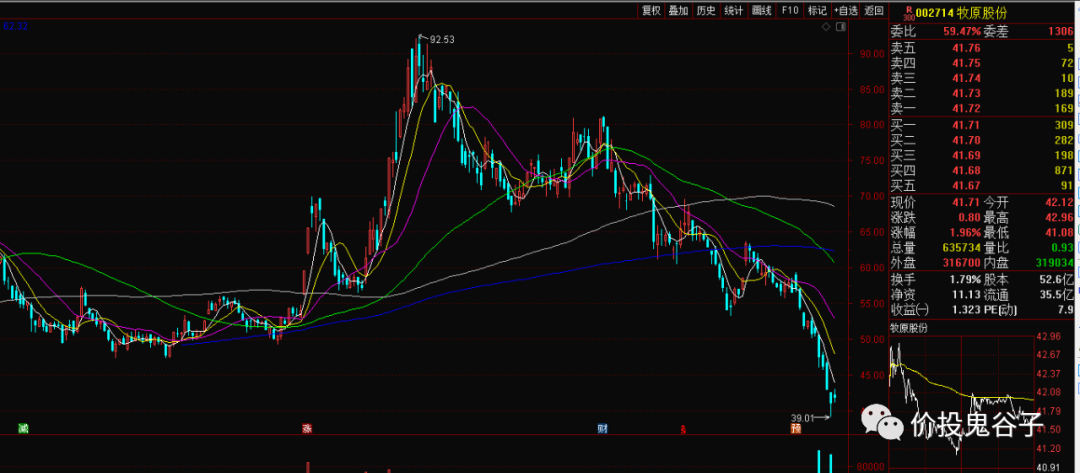This screenshot has width=1080, height=473.
Task: Add stock via +自选 button
Action: (846, 11)
